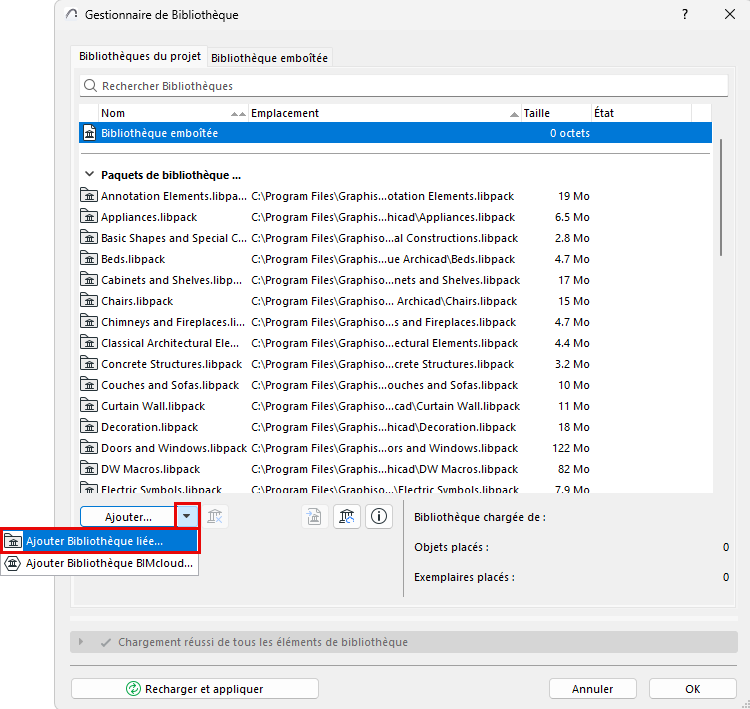The image size is (750, 709).
Task: Click the 82 Mo size value
Action: [x=574, y=469]
